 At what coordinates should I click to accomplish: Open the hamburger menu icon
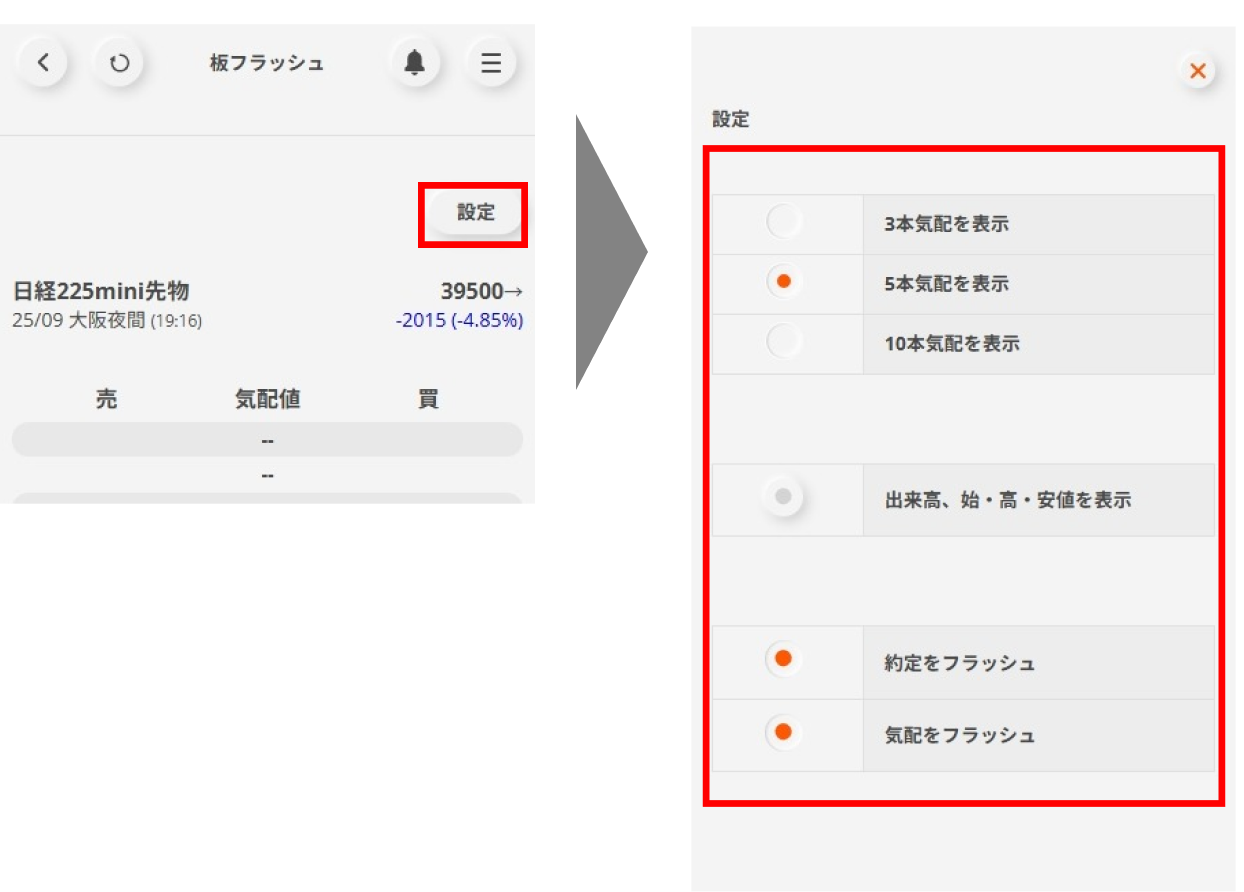click(491, 63)
